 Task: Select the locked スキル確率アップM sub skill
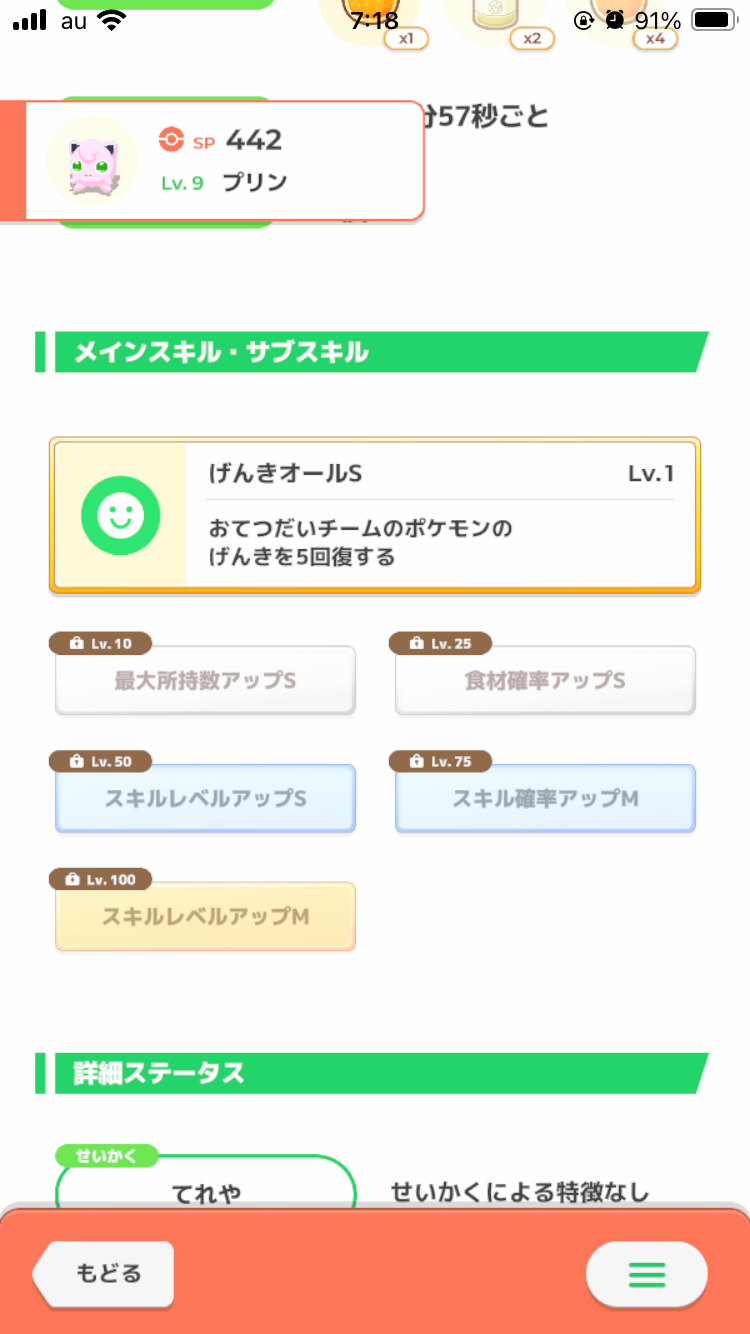(x=545, y=799)
